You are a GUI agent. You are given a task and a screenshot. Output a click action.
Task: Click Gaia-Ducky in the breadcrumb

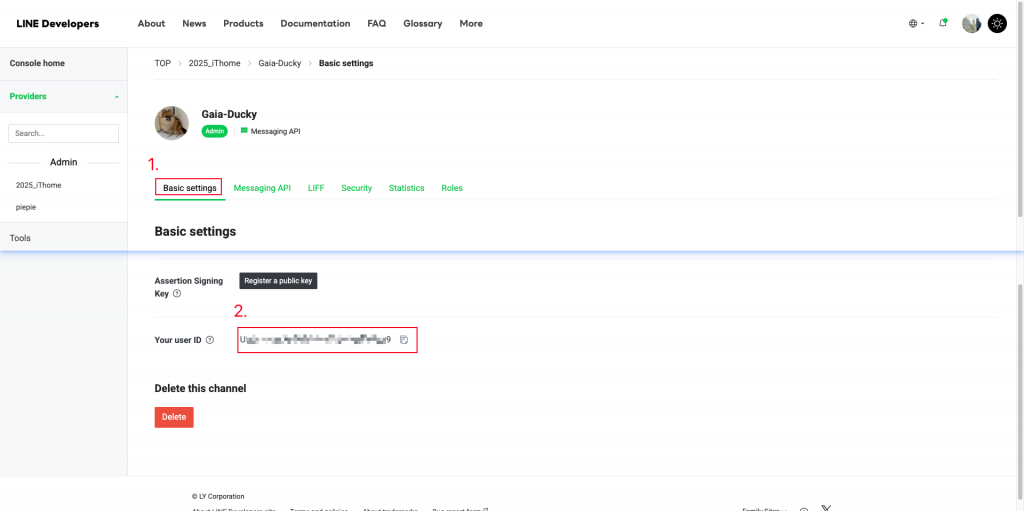coord(280,63)
